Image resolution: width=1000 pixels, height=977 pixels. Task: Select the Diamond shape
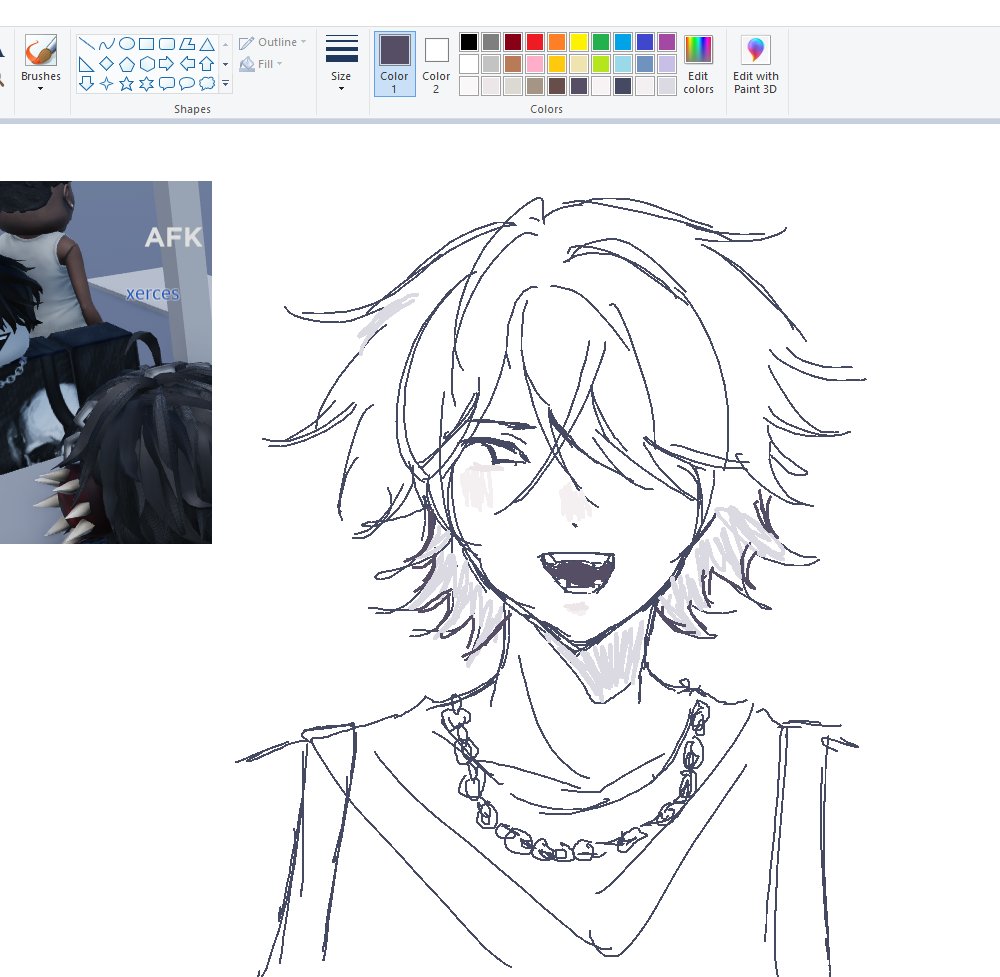tap(107, 63)
